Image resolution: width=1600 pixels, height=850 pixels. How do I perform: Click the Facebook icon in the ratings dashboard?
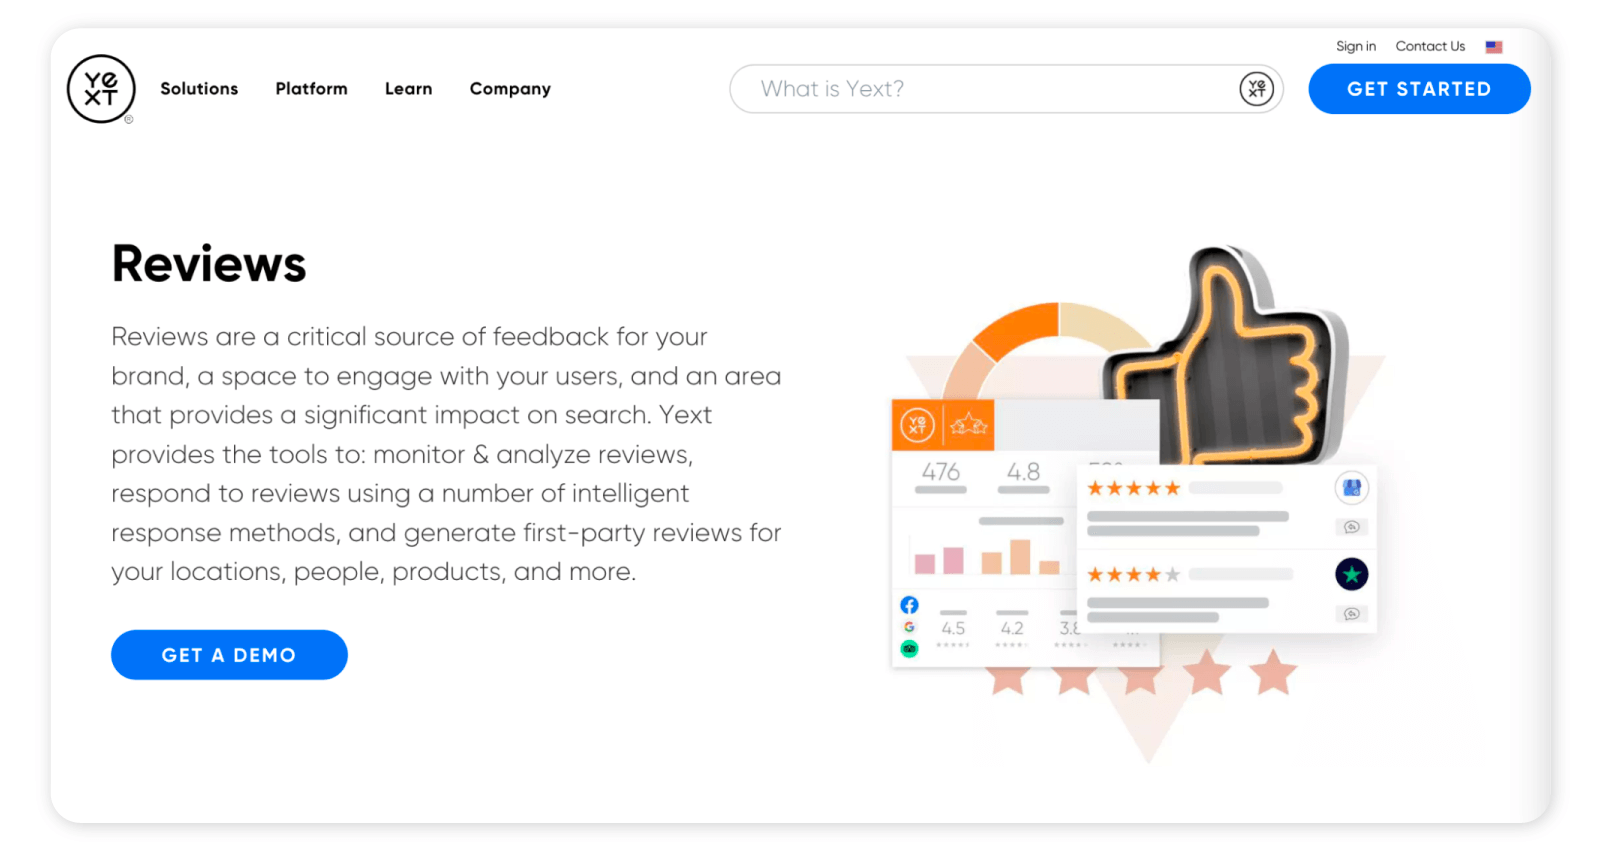click(910, 604)
